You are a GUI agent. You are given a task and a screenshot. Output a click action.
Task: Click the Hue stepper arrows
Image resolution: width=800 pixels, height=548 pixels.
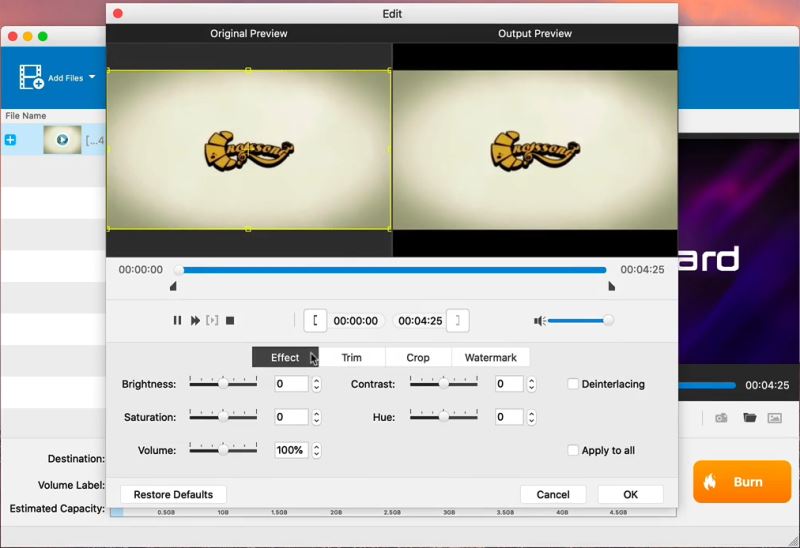pyautogui.click(x=532, y=417)
